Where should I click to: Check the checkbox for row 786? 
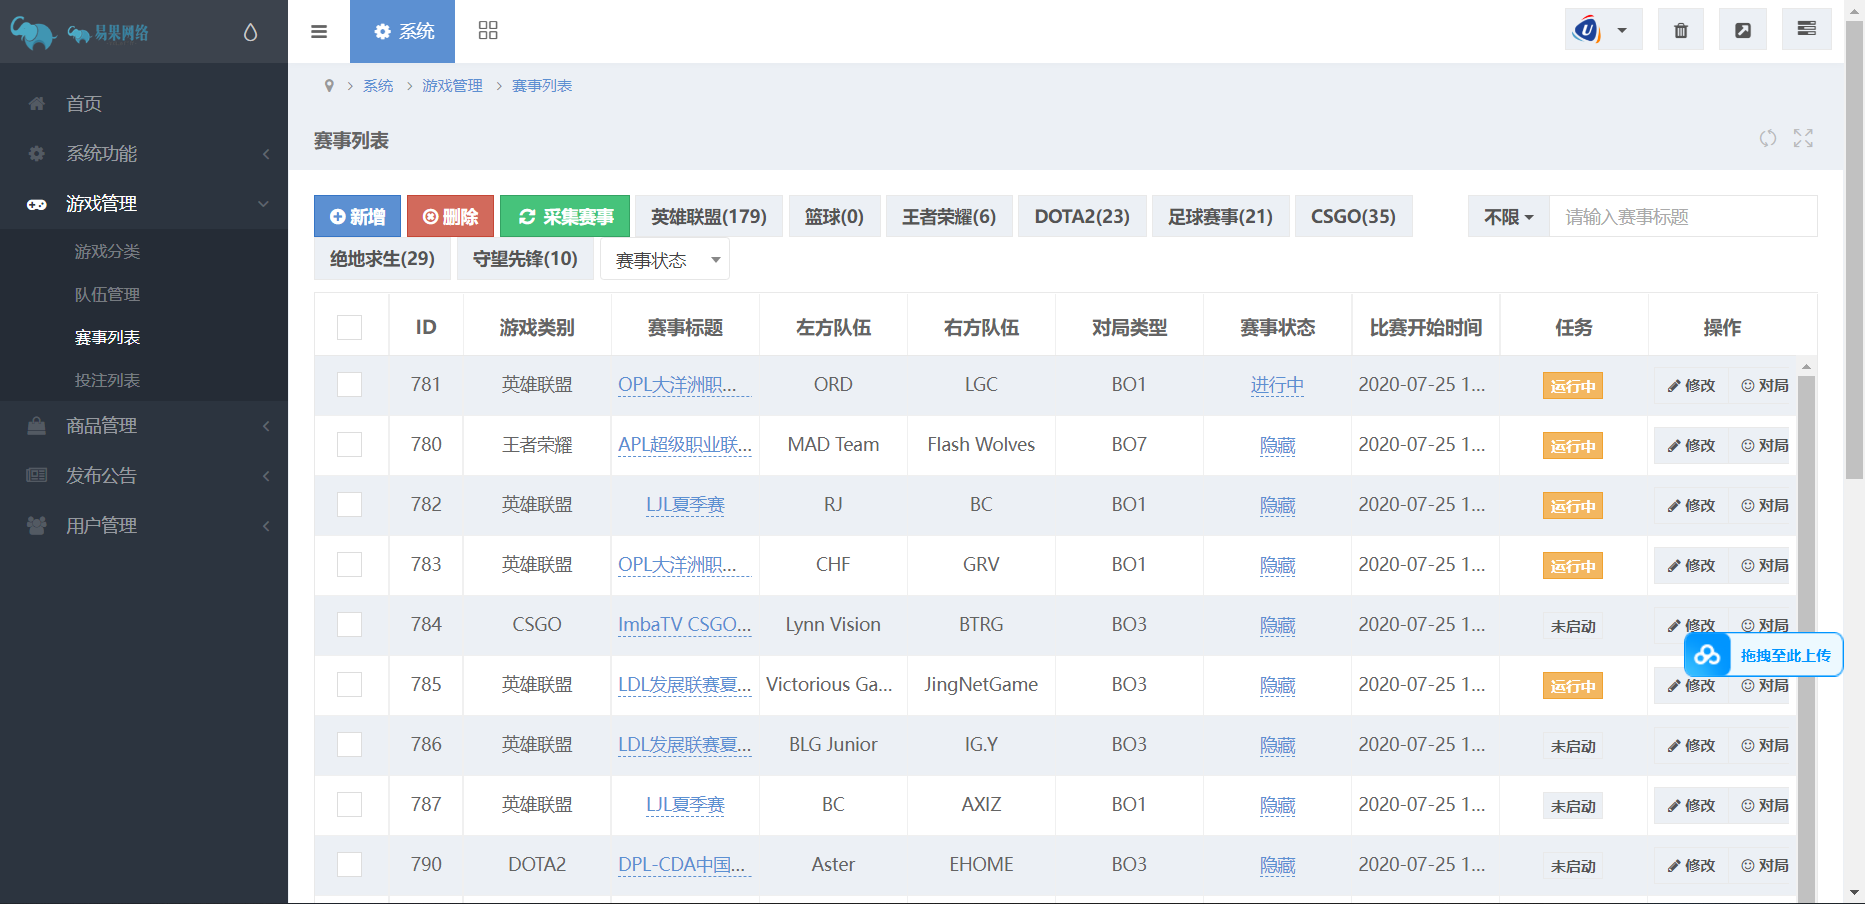coord(350,745)
